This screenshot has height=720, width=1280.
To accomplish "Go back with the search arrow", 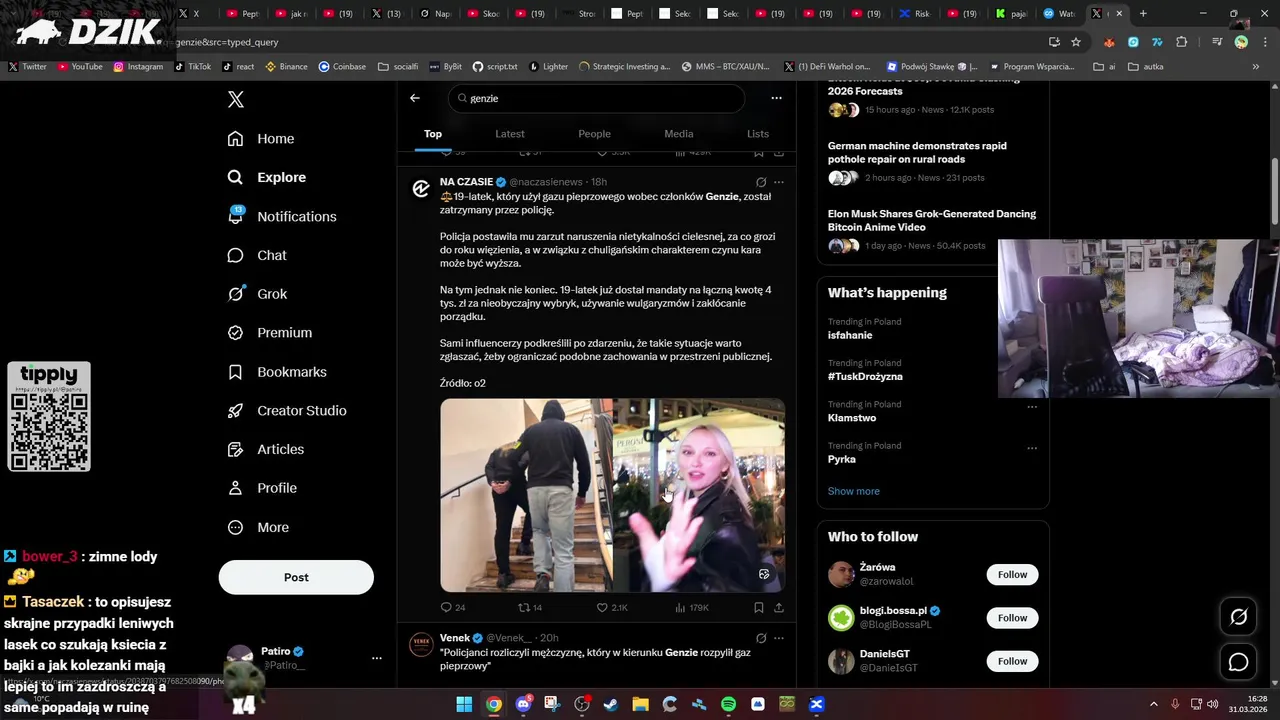I will [x=415, y=98].
